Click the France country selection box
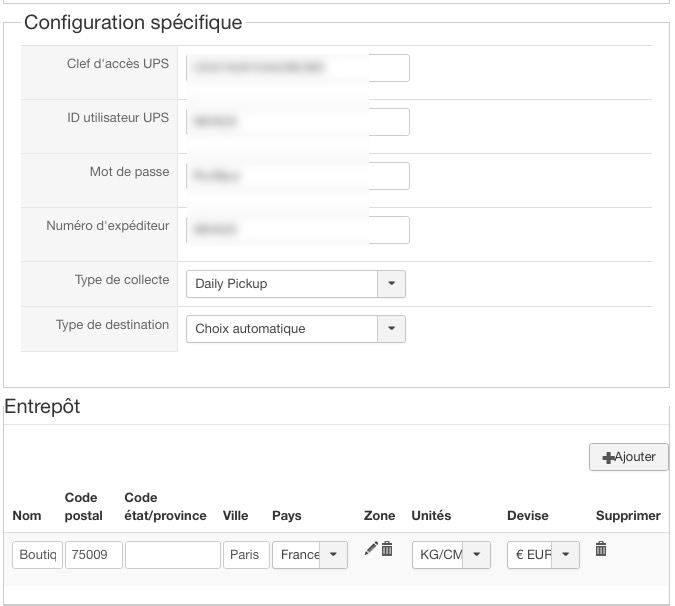This screenshot has width=675, height=606. tap(297, 555)
